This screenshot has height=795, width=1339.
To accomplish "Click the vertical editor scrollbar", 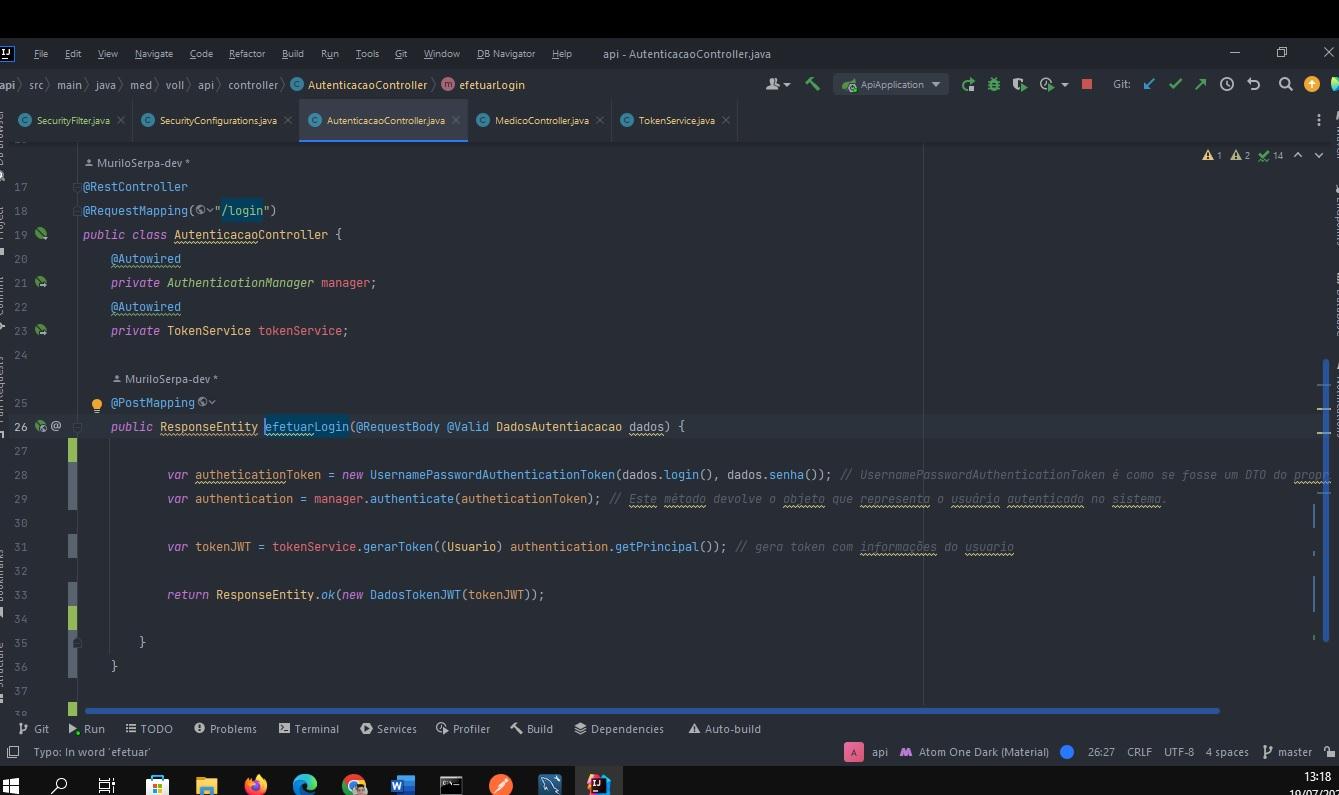I will point(1328,500).
